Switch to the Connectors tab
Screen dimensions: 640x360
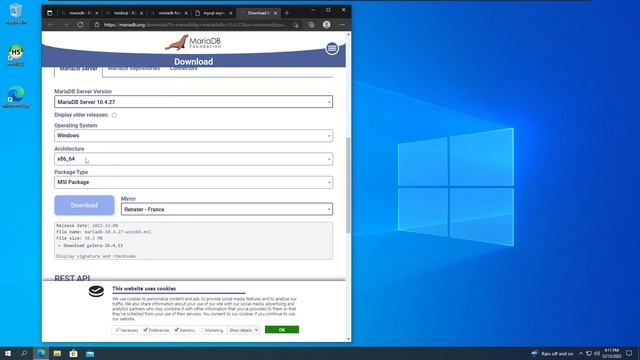click(x=183, y=69)
